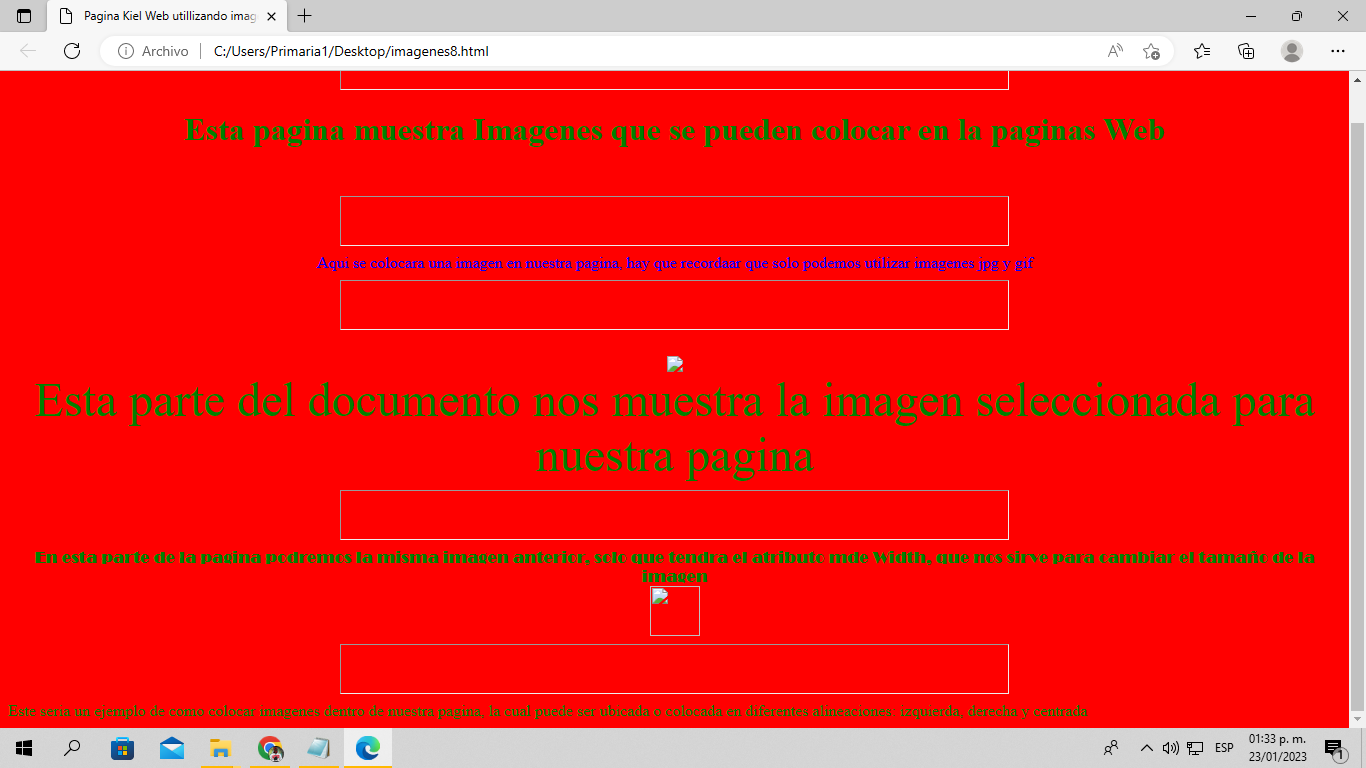This screenshot has height=768, width=1366.
Task: Click the broken image above the large heading
Action: (675, 365)
